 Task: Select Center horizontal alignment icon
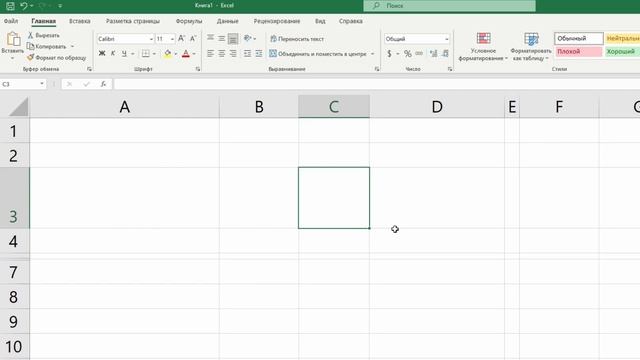pyautogui.click(x=221, y=53)
